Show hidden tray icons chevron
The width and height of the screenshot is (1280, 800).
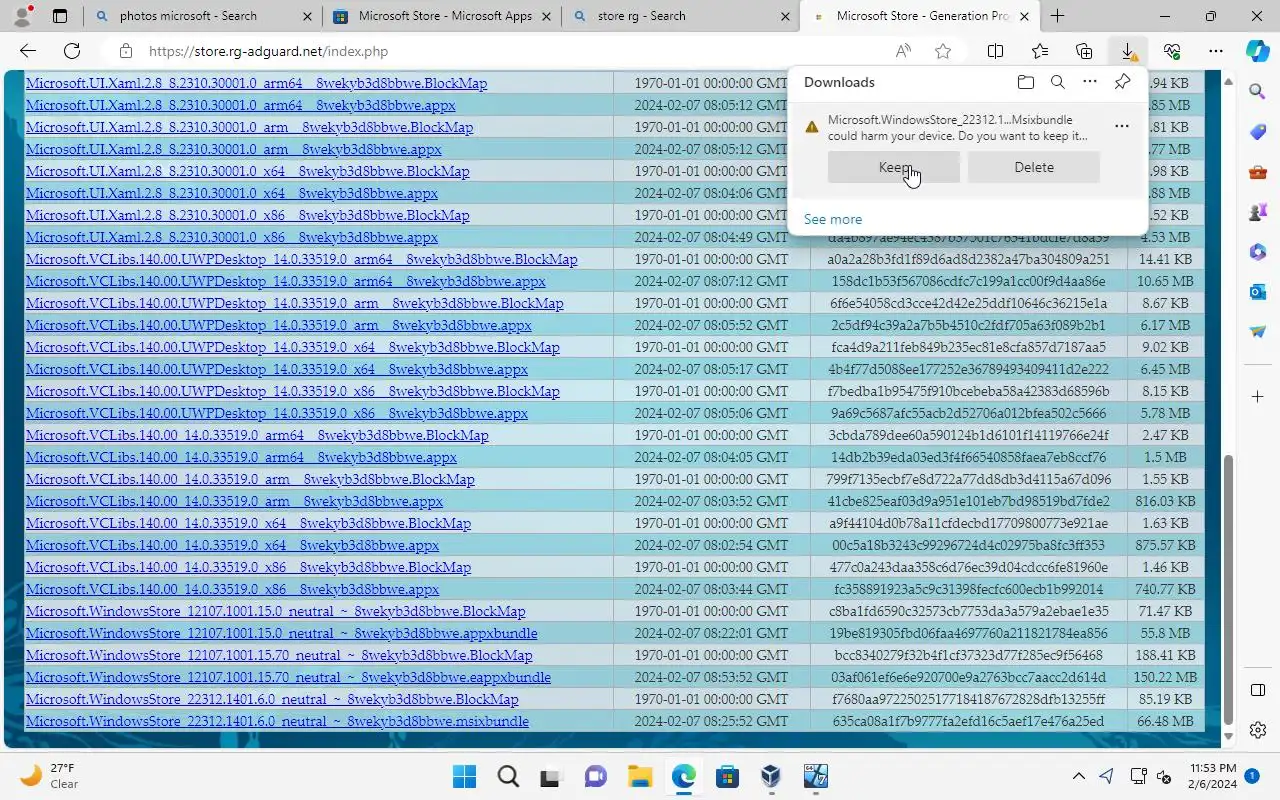click(x=1078, y=776)
